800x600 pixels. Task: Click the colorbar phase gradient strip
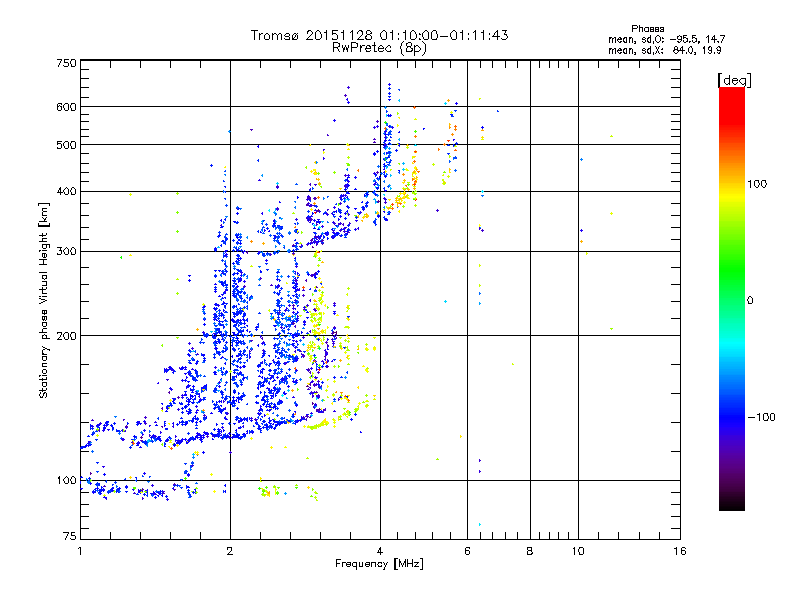tap(732, 298)
